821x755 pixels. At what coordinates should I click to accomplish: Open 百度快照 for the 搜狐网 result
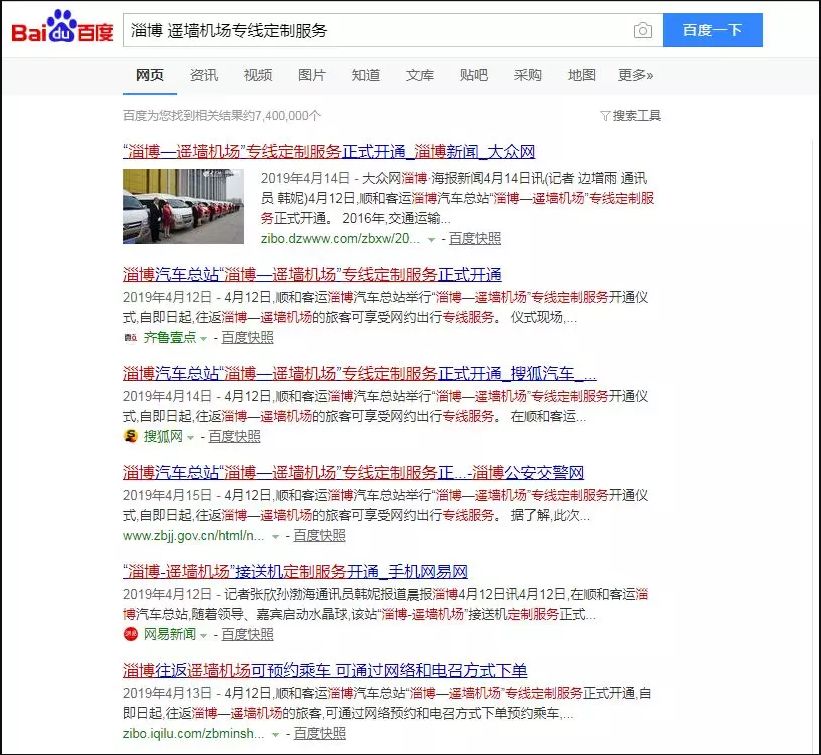click(x=234, y=437)
